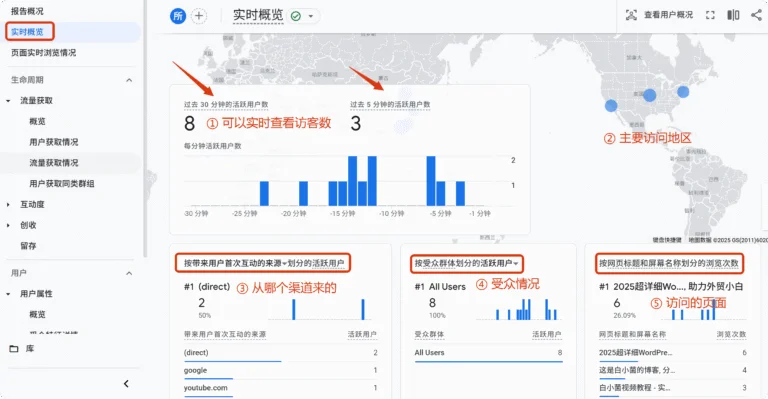Share this report
This screenshot has width=768, height=399.
click(x=756, y=15)
